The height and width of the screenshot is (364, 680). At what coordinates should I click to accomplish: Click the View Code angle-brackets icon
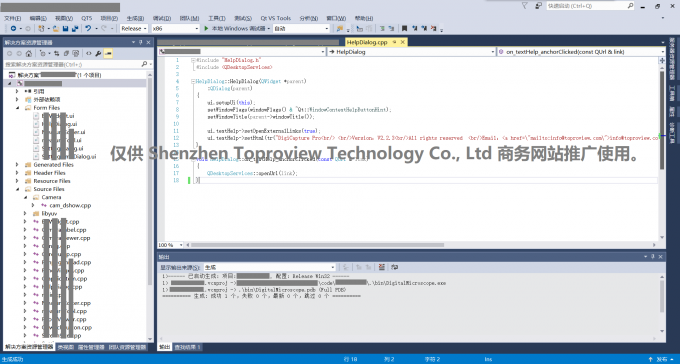coord(88,53)
